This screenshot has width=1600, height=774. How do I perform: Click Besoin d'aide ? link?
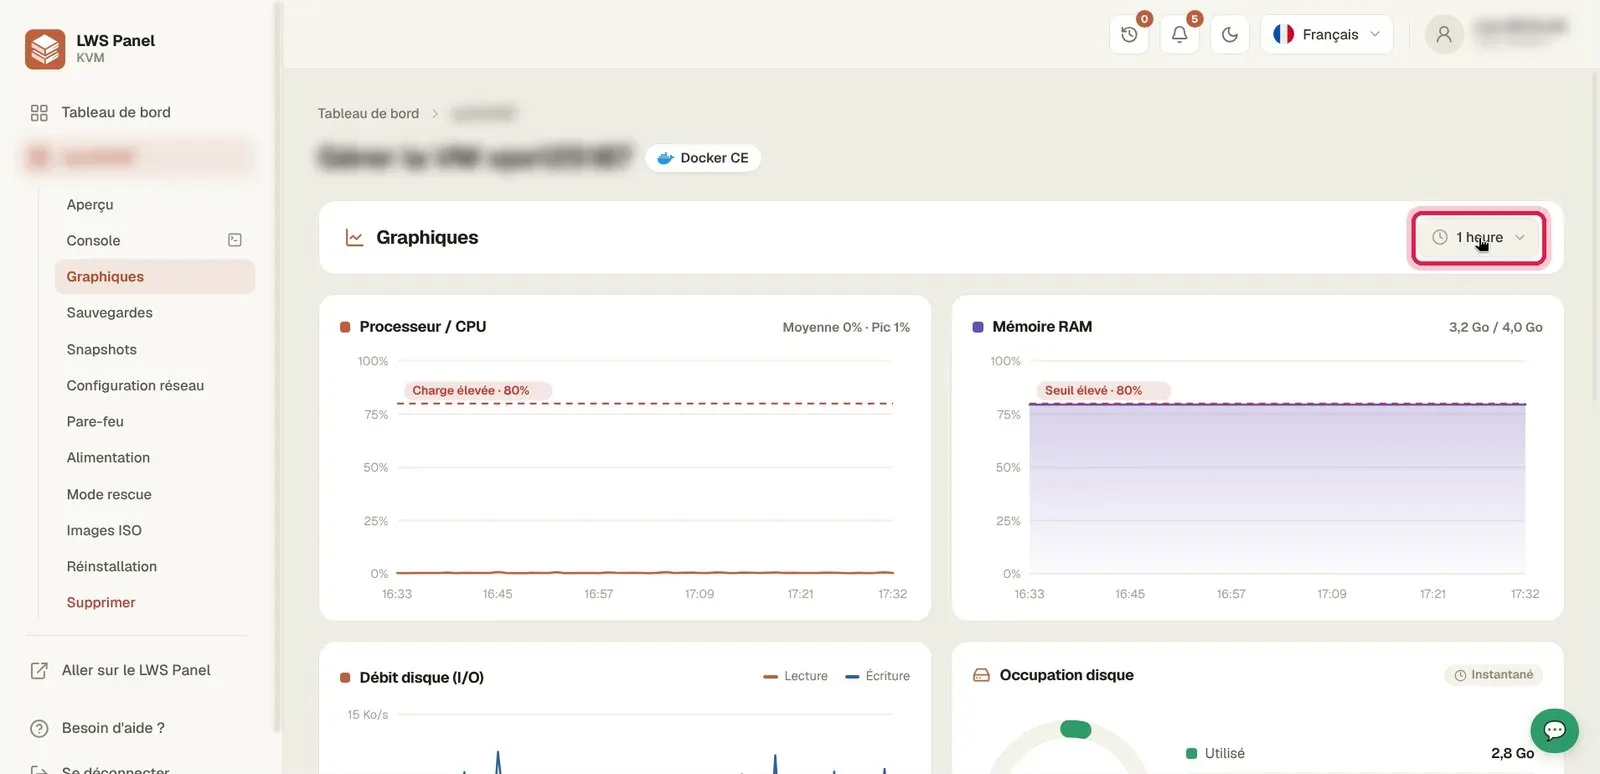coord(113,729)
